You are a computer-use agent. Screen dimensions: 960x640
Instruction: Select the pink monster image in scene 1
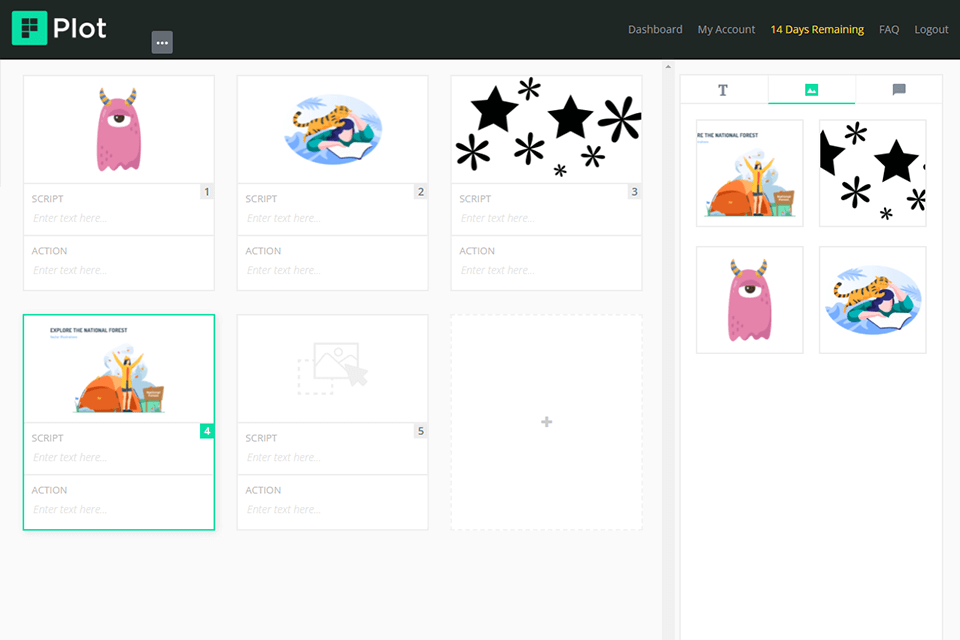[119, 129]
